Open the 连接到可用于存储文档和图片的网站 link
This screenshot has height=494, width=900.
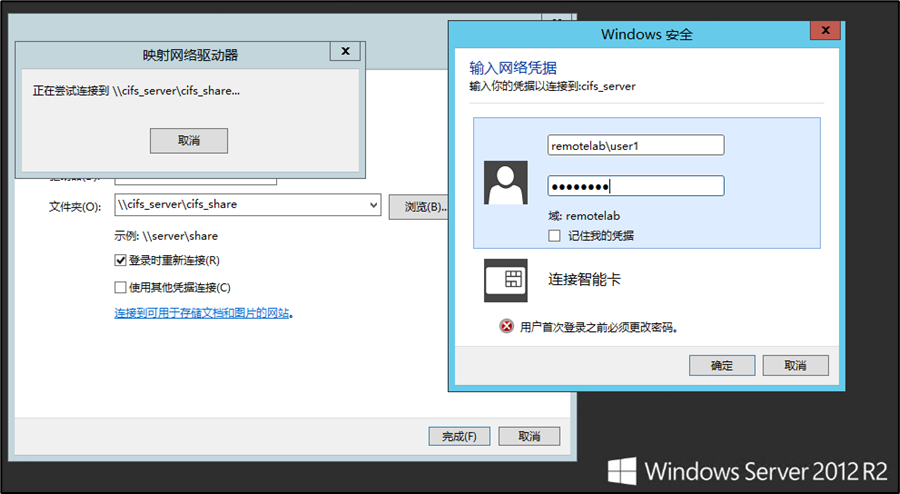point(203,313)
